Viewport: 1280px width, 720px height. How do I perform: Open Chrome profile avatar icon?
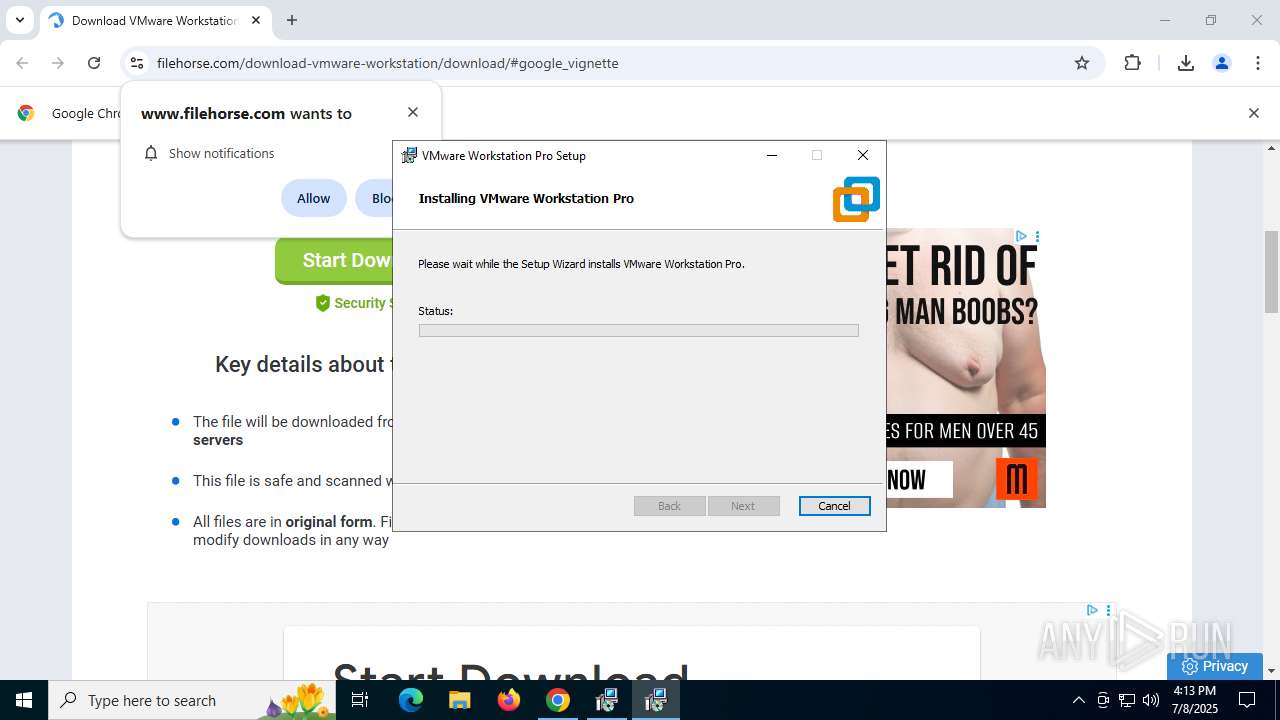tap(1221, 63)
